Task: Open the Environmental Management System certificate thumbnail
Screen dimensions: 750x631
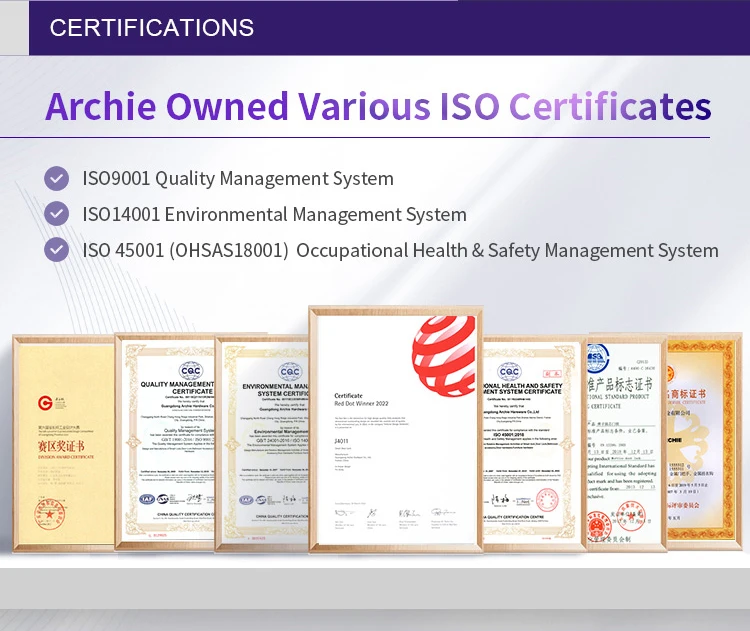Action: [x=262, y=445]
